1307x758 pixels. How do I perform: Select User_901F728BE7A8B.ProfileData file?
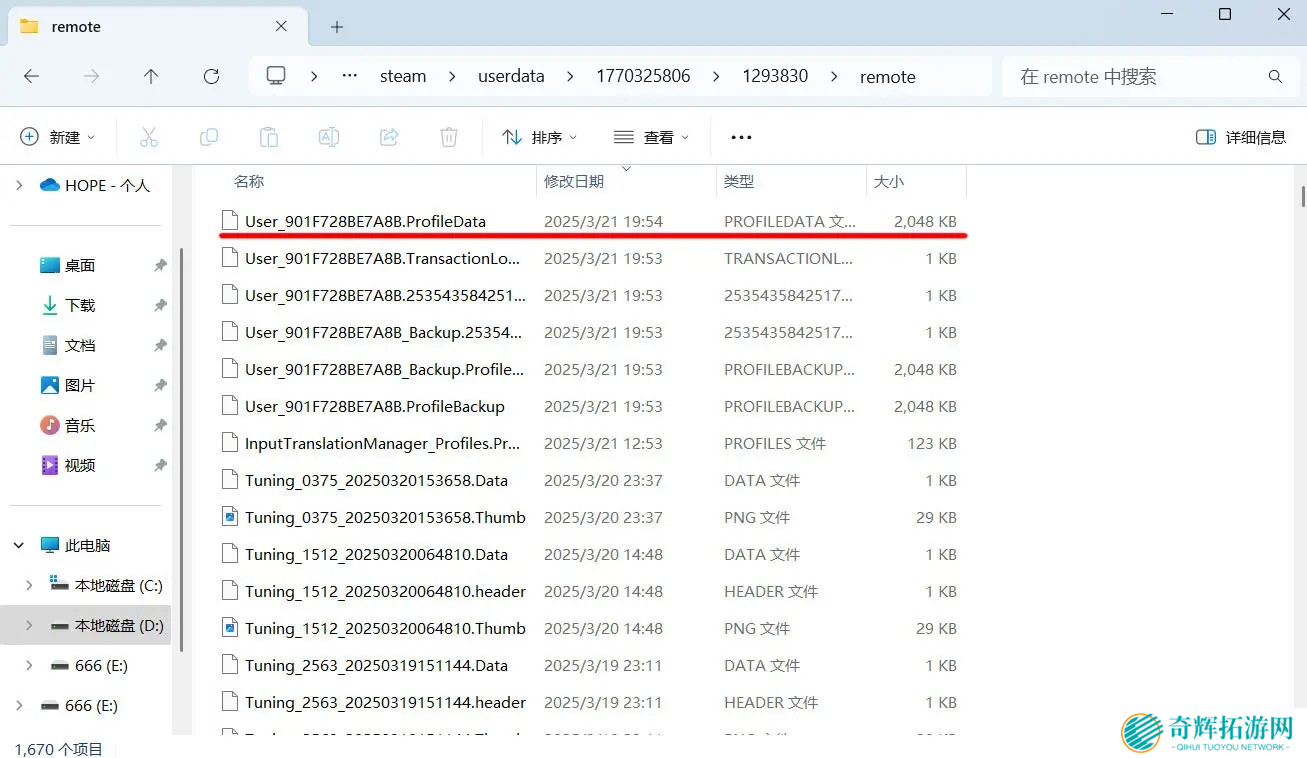[365, 221]
